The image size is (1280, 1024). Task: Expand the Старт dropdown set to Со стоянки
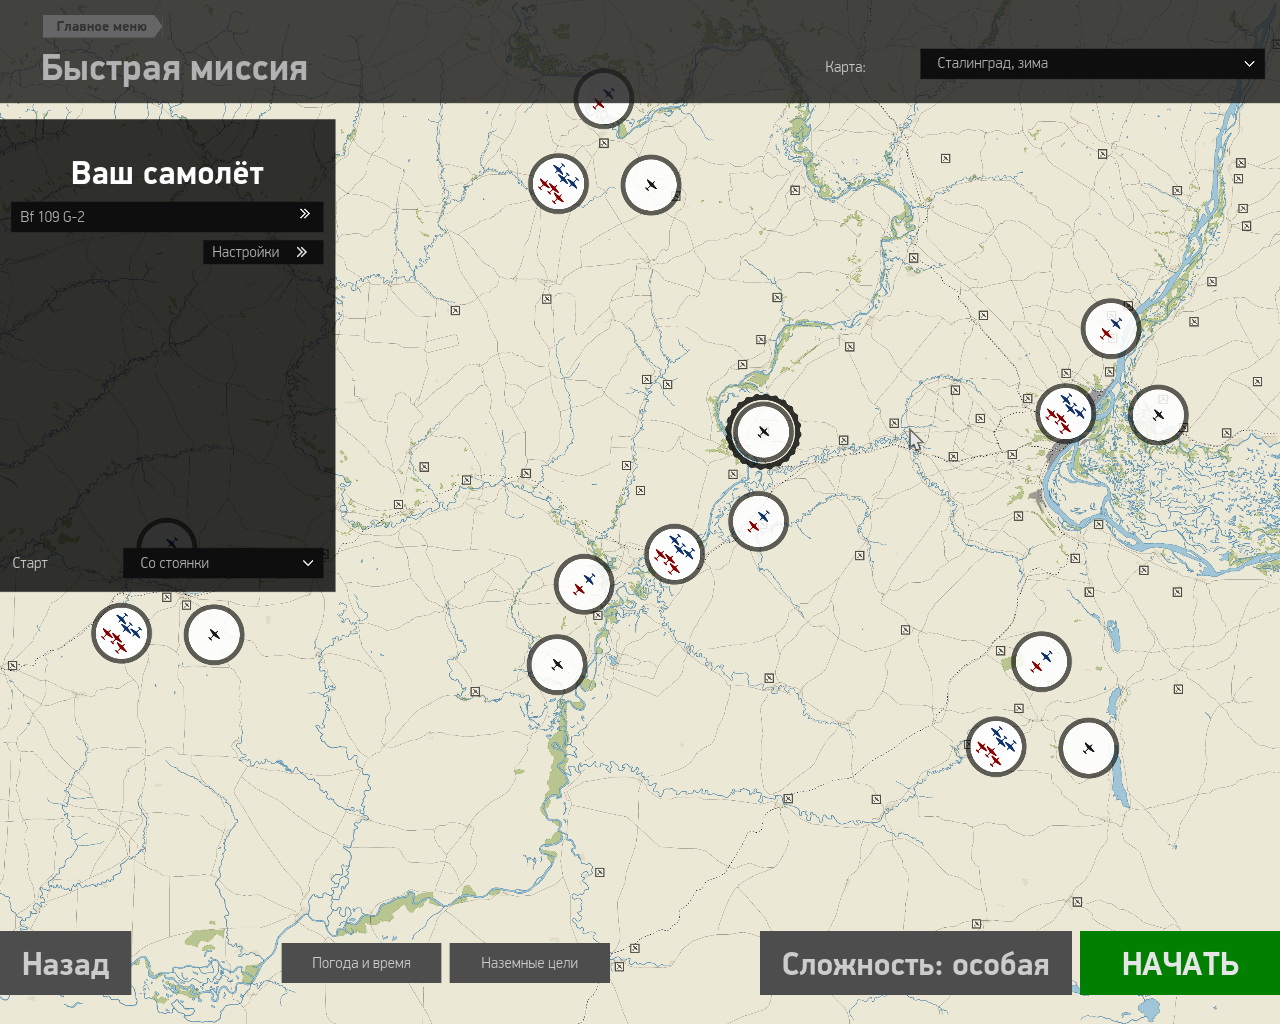[223, 563]
